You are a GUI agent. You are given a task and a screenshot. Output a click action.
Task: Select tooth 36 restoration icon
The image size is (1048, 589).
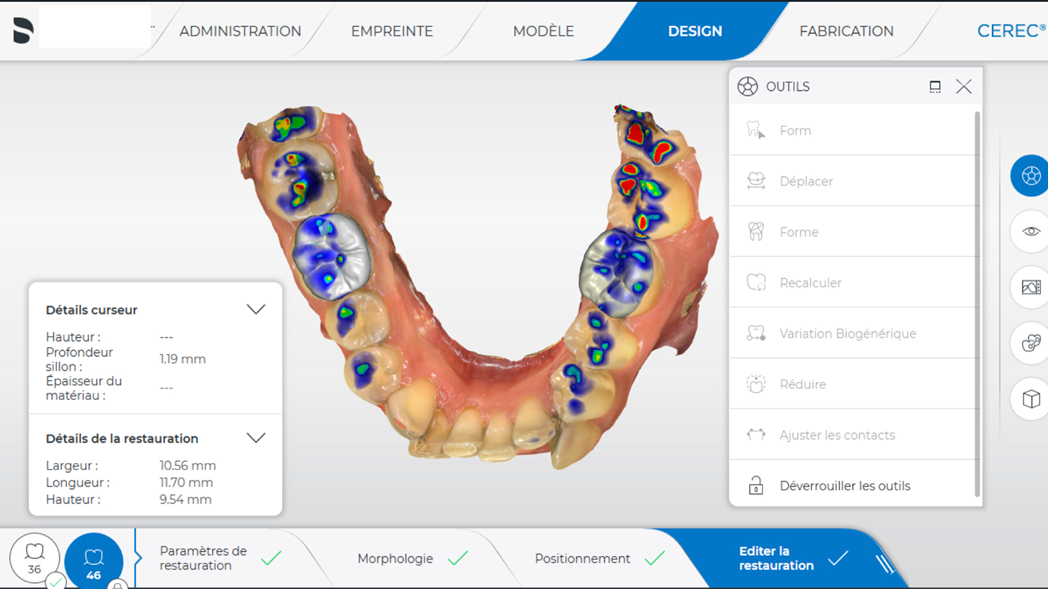[34, 559]
